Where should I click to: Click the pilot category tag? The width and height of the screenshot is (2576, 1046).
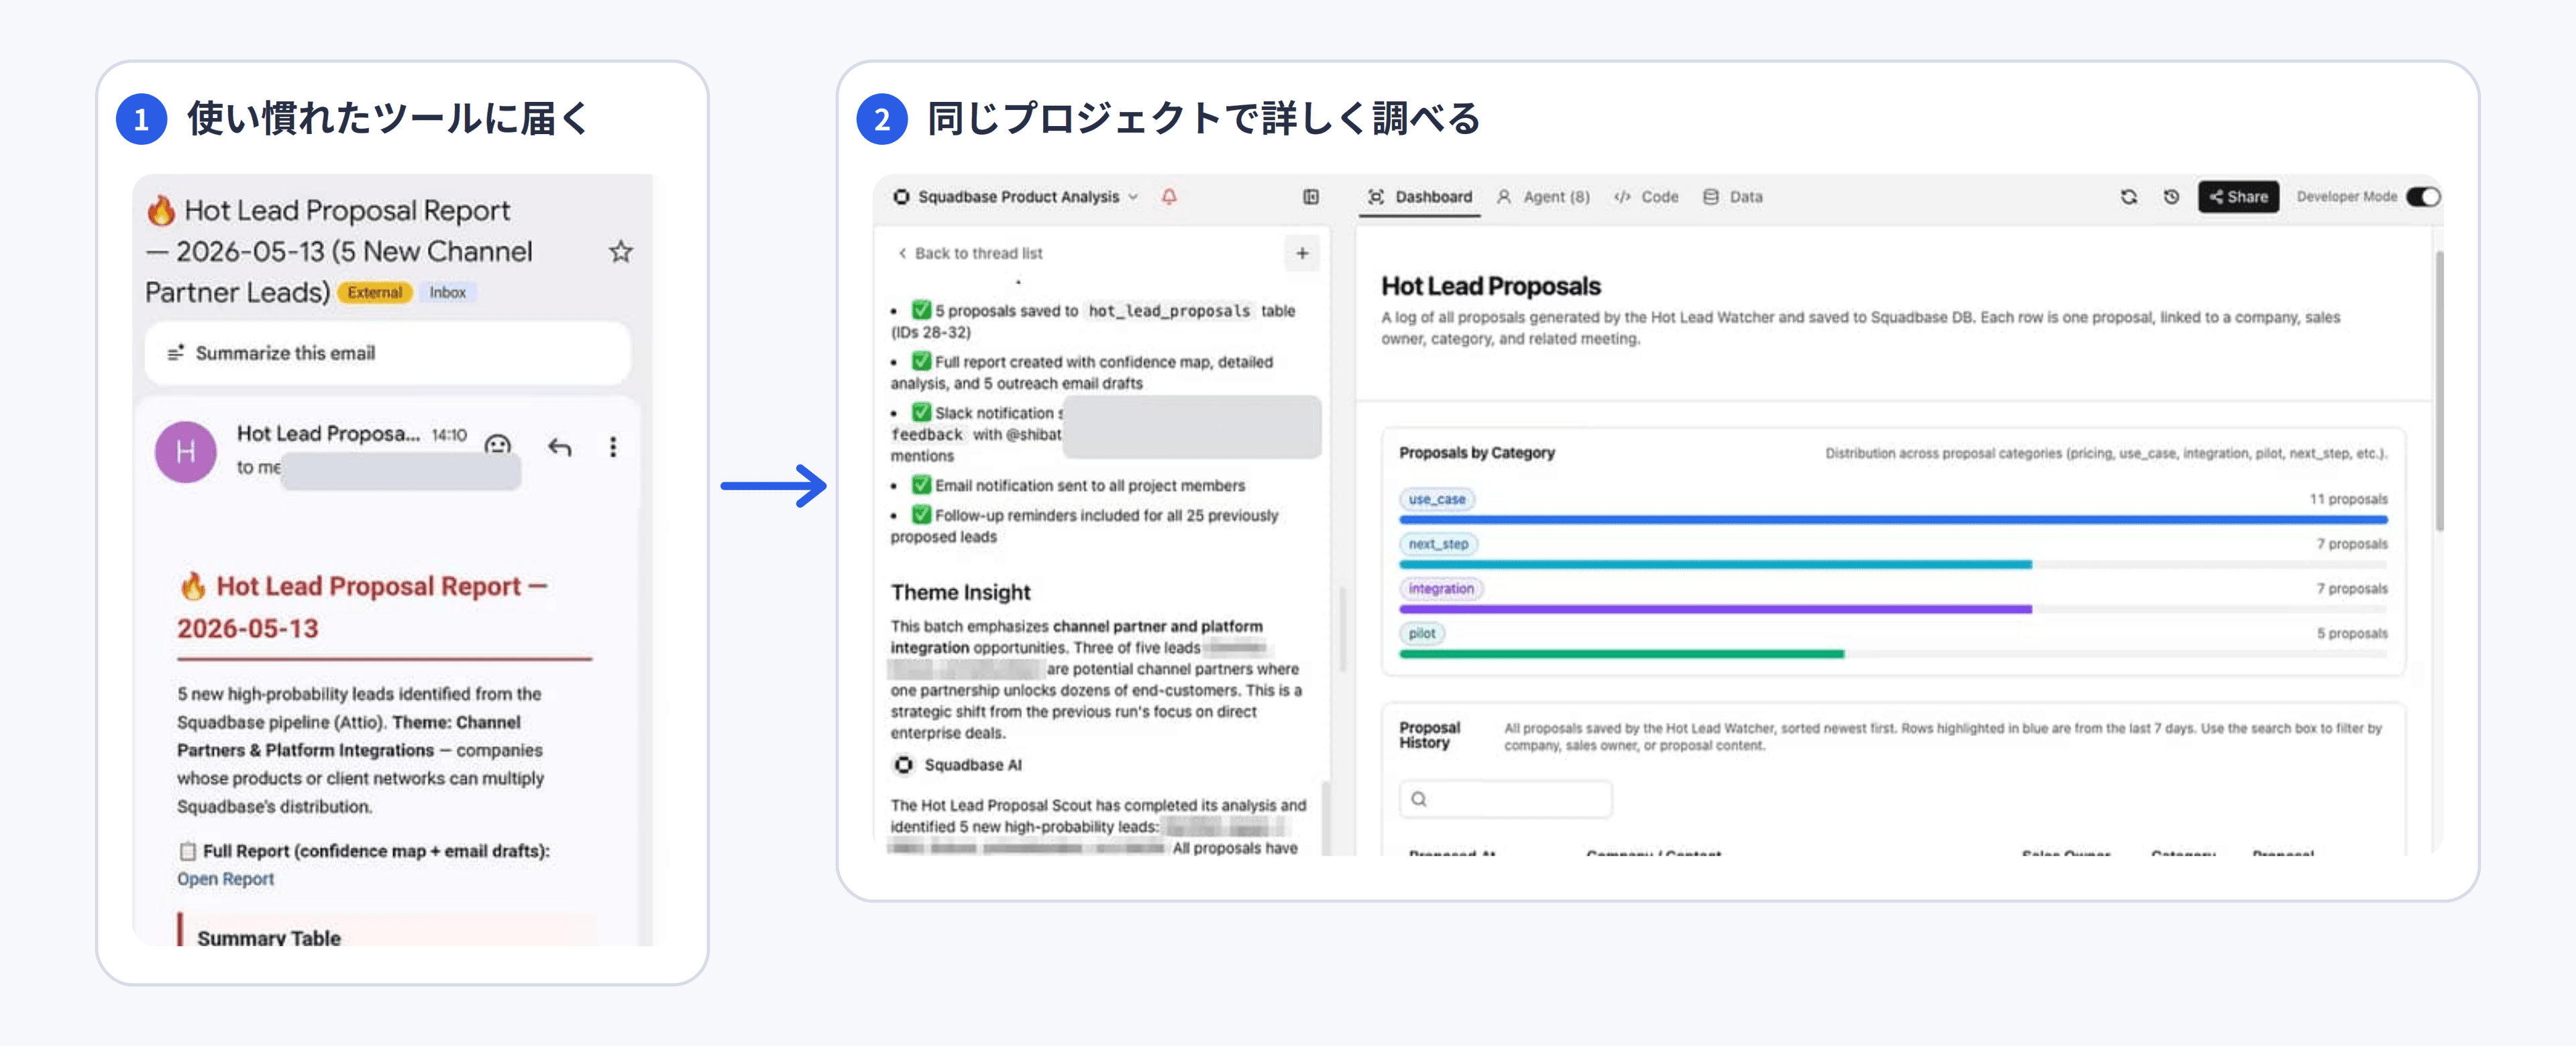(1422, 633)
